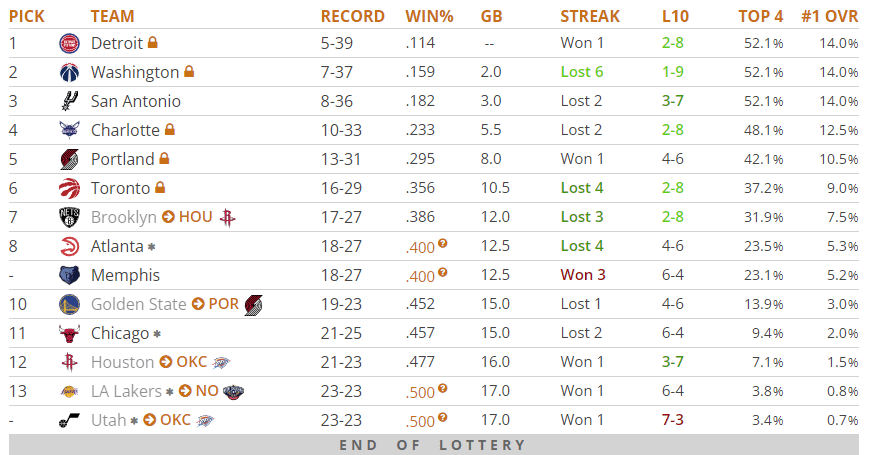The height and width of the screenshot is (455, 871).
Task: Click the Memphis Grizzlies team logo
Action: [x=68, y=275]
